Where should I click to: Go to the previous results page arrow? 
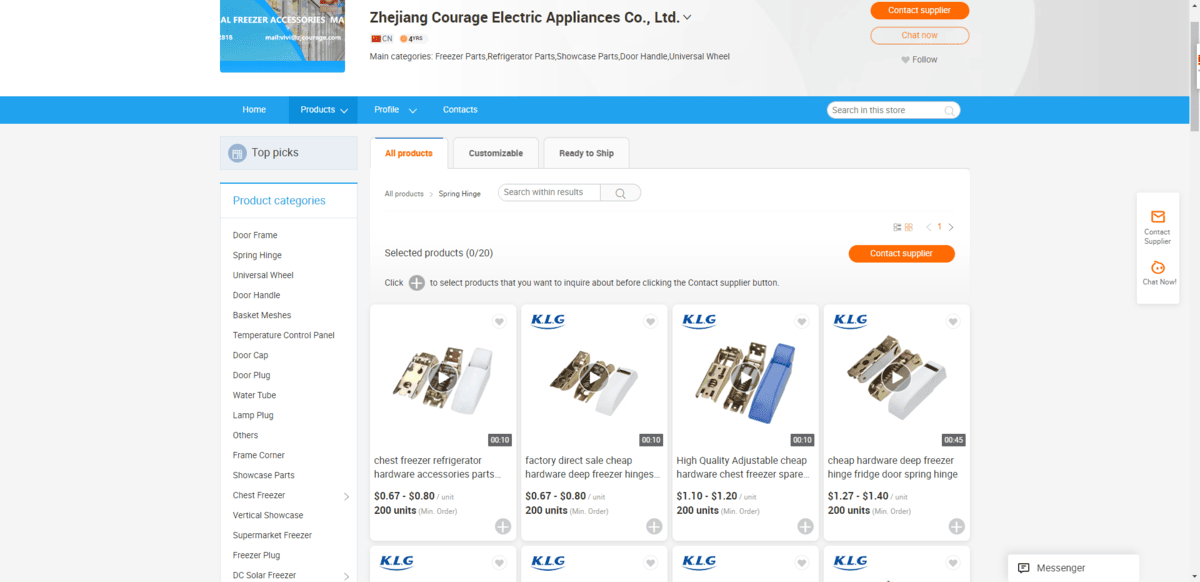click(x=928, y=228)
